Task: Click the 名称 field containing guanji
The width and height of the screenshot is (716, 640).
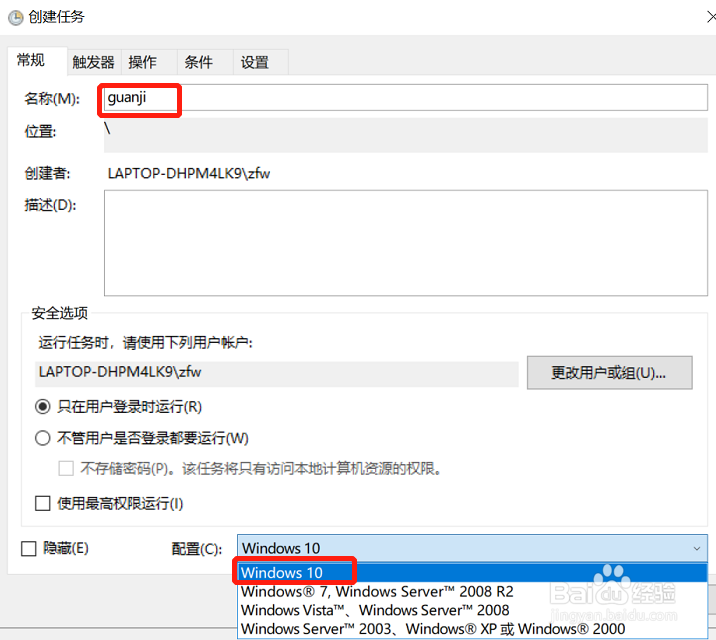Action: pyautogui.click(x=405, y=97)
